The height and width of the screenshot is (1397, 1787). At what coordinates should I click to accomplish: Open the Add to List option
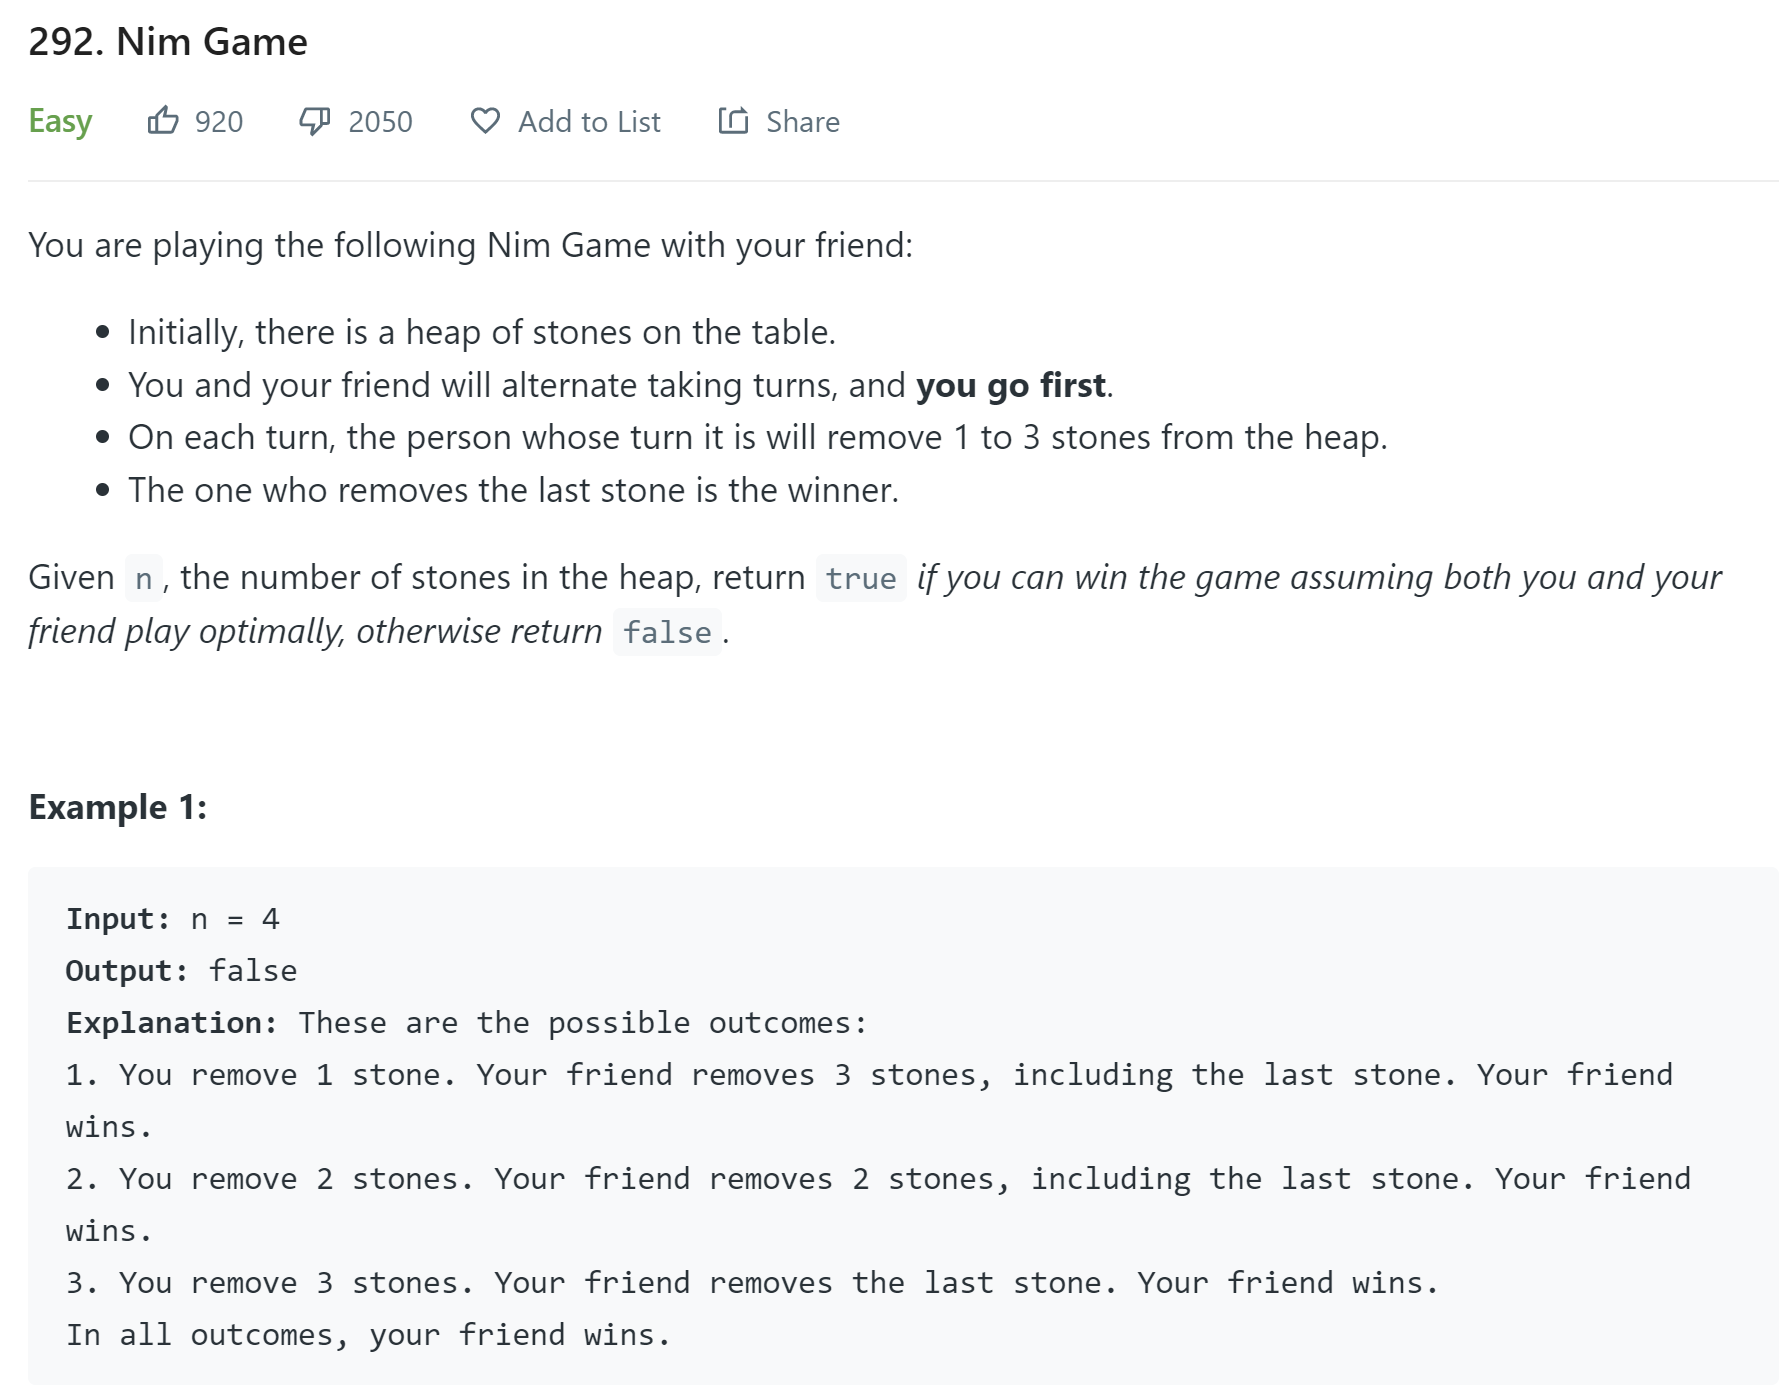pyautogui.click(x=588, y=122)
